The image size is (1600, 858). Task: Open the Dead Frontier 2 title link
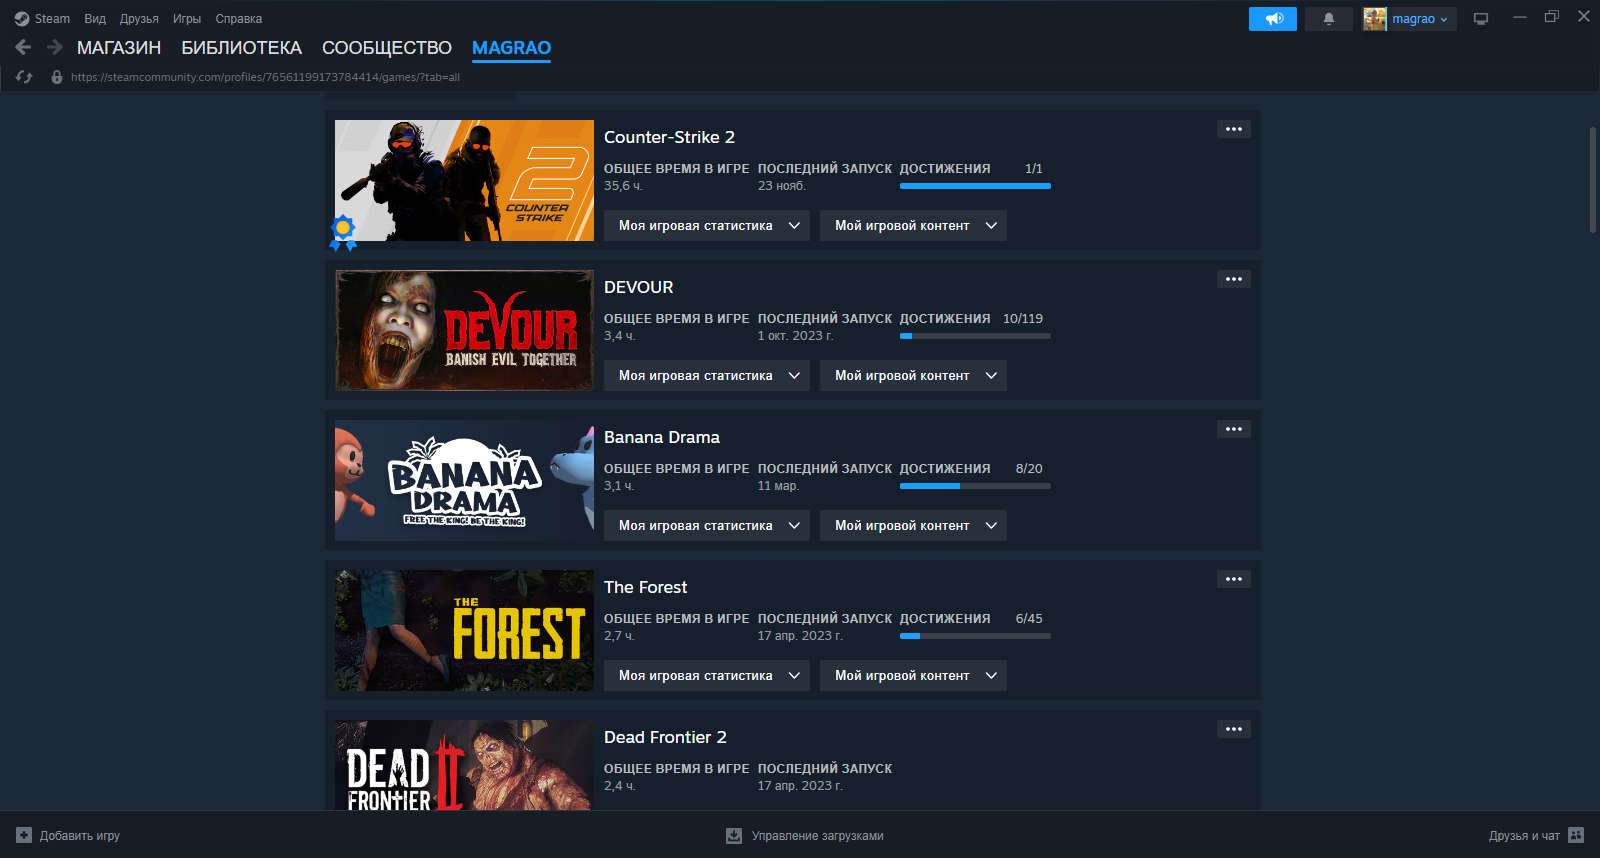pos(665,737)
